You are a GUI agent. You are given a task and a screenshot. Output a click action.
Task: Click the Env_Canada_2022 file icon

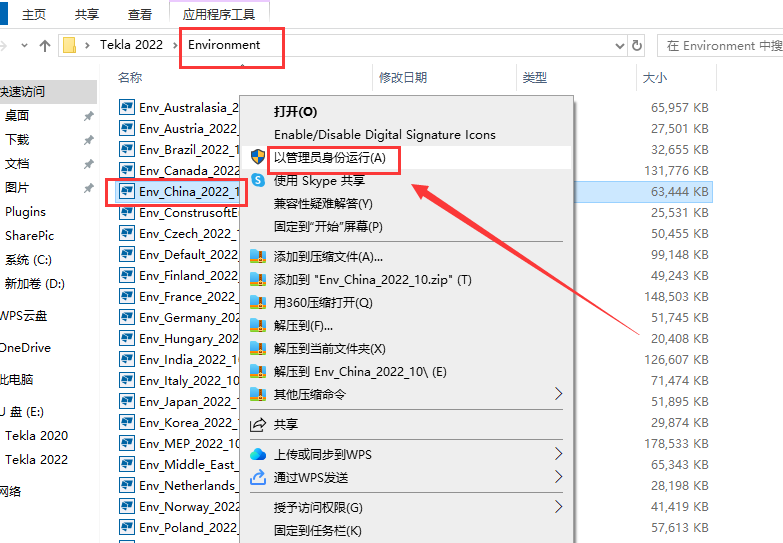point(127,170)
